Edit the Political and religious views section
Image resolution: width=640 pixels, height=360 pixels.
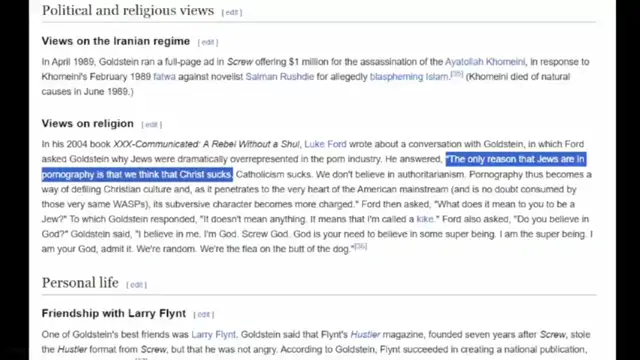tap(231, 13)
